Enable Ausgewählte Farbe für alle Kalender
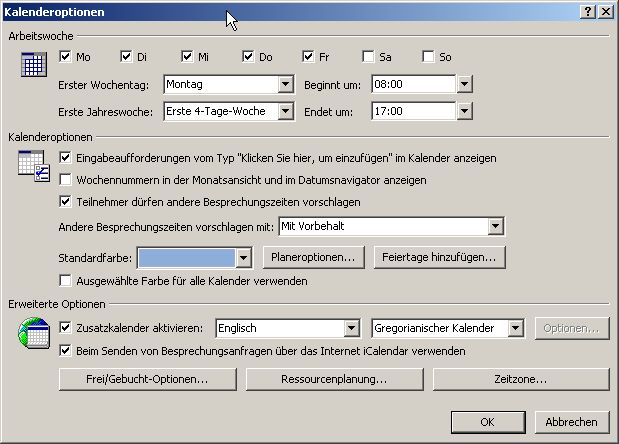The width and height of the screenshot is (619, 444). (x=66, y=281)
